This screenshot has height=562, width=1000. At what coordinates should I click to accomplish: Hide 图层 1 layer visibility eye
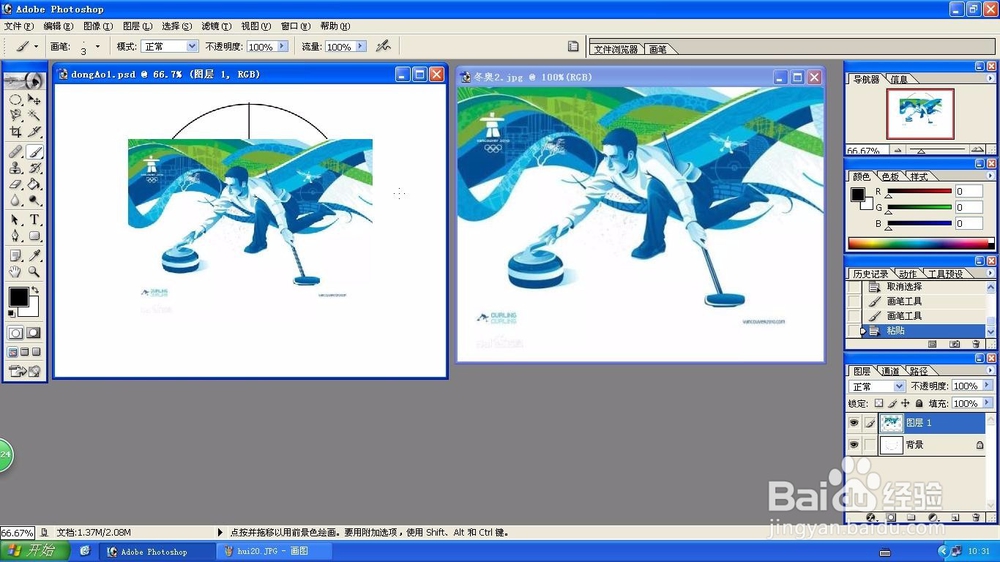[854, 423]
